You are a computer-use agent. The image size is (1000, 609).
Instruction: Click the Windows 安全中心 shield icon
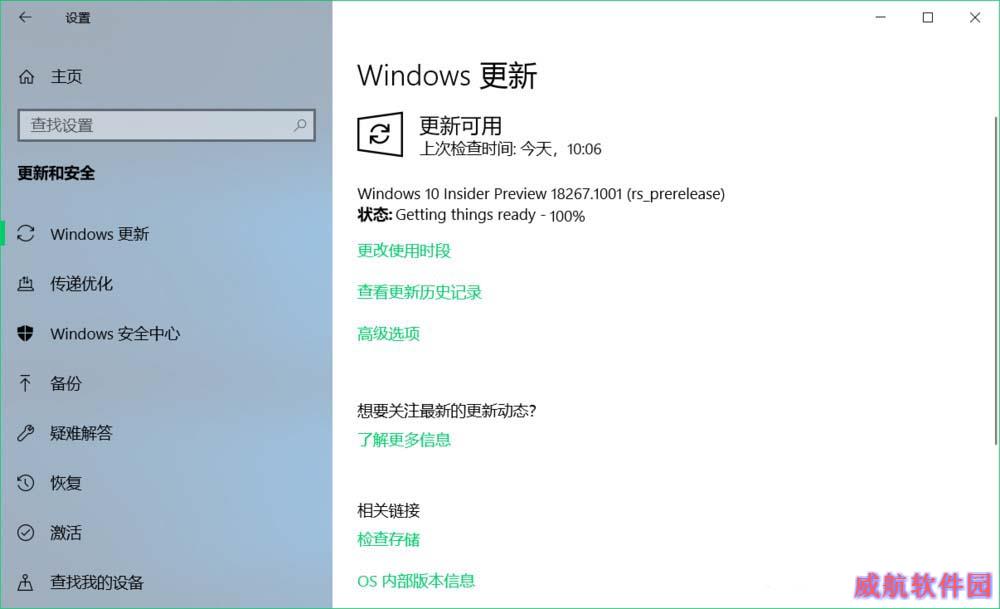tap(26, 333)
